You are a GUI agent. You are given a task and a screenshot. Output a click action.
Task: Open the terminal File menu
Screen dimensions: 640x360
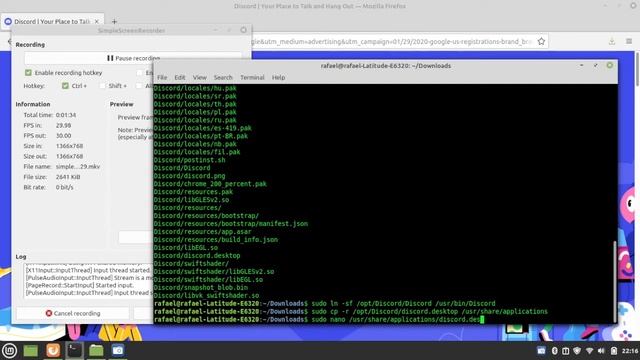(x=162, y=77)
